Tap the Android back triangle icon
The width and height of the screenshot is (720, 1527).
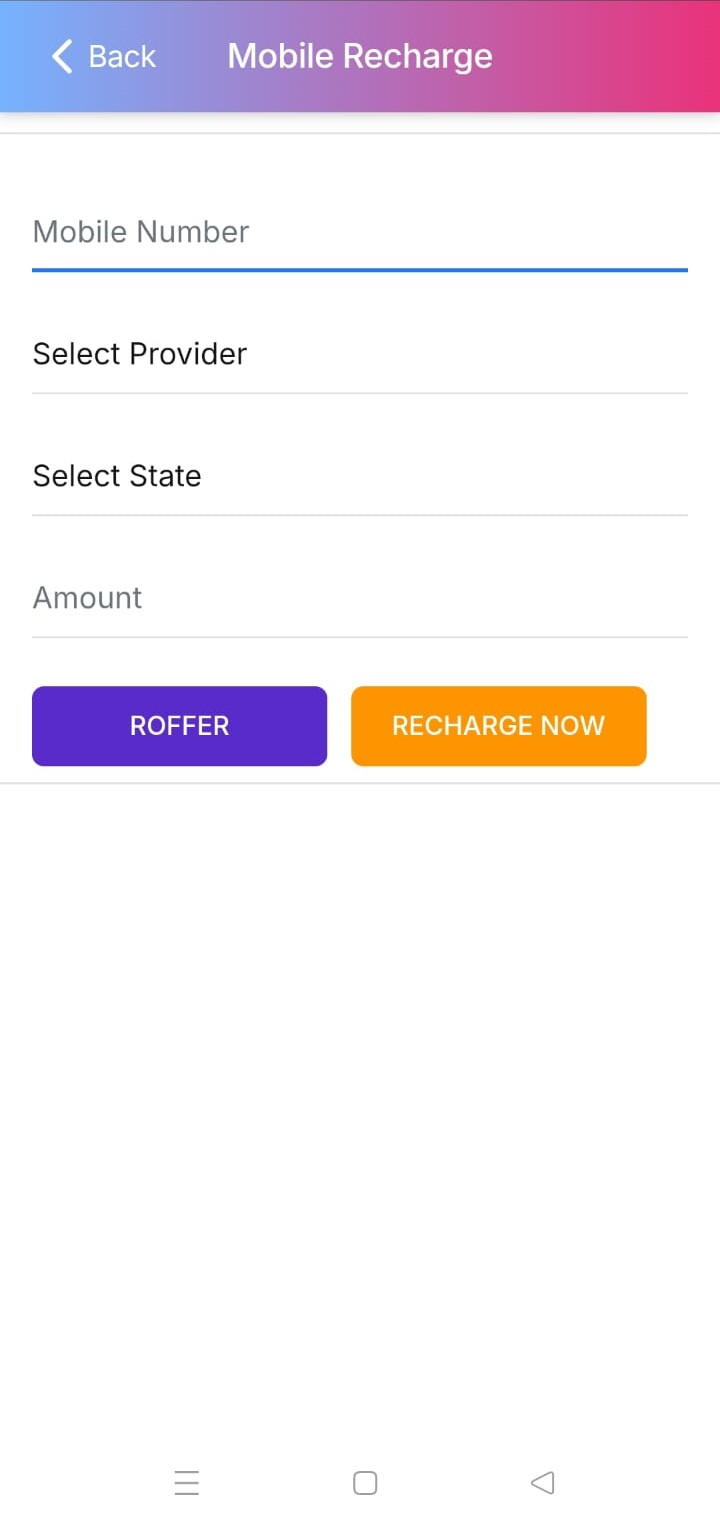(x=542, y=1482)
